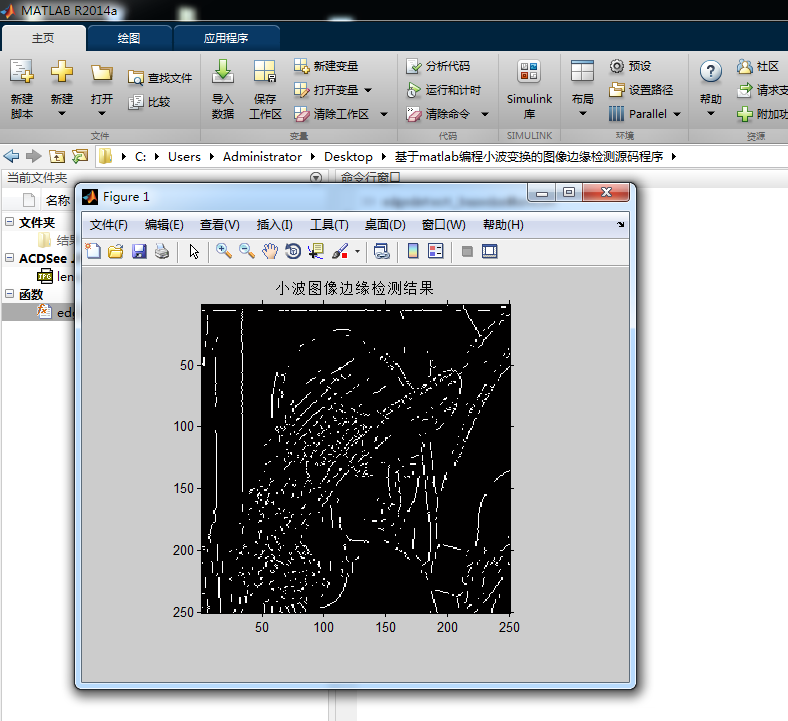The width and height of the screenshot is (788, 721).
Task: Click Run and Time (运行和计时)
Action: [443, 90]
